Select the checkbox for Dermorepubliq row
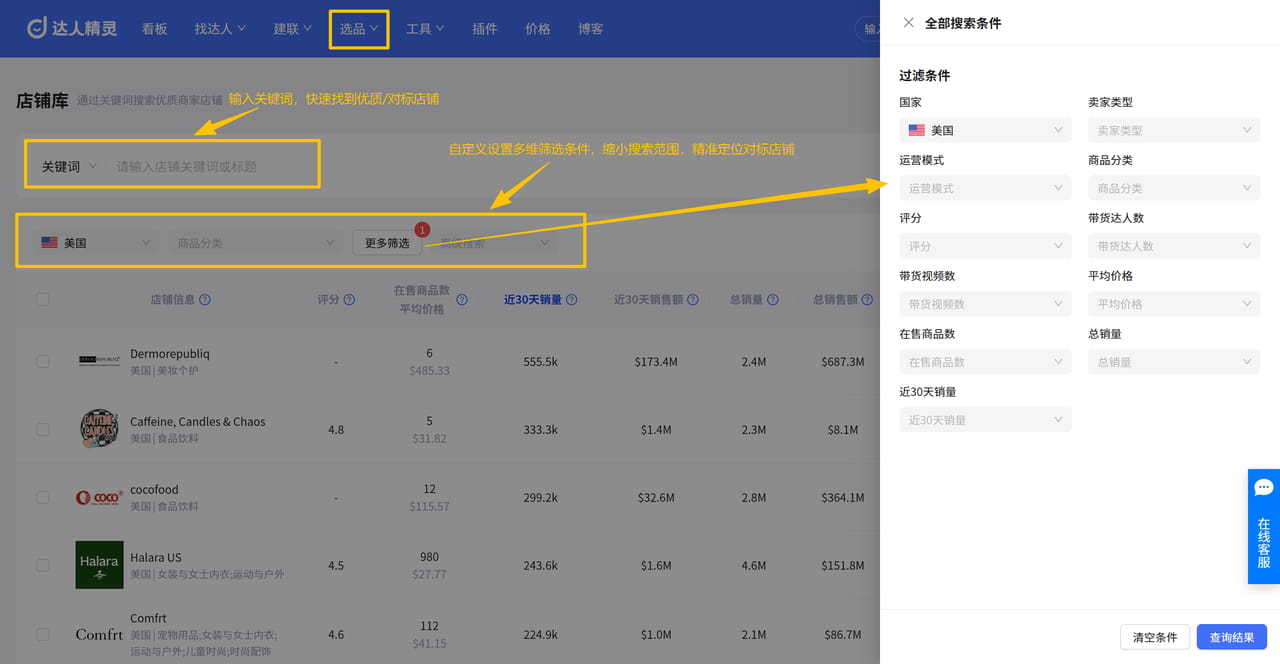This screenshot has height=664, width=1280. point(42,361)
